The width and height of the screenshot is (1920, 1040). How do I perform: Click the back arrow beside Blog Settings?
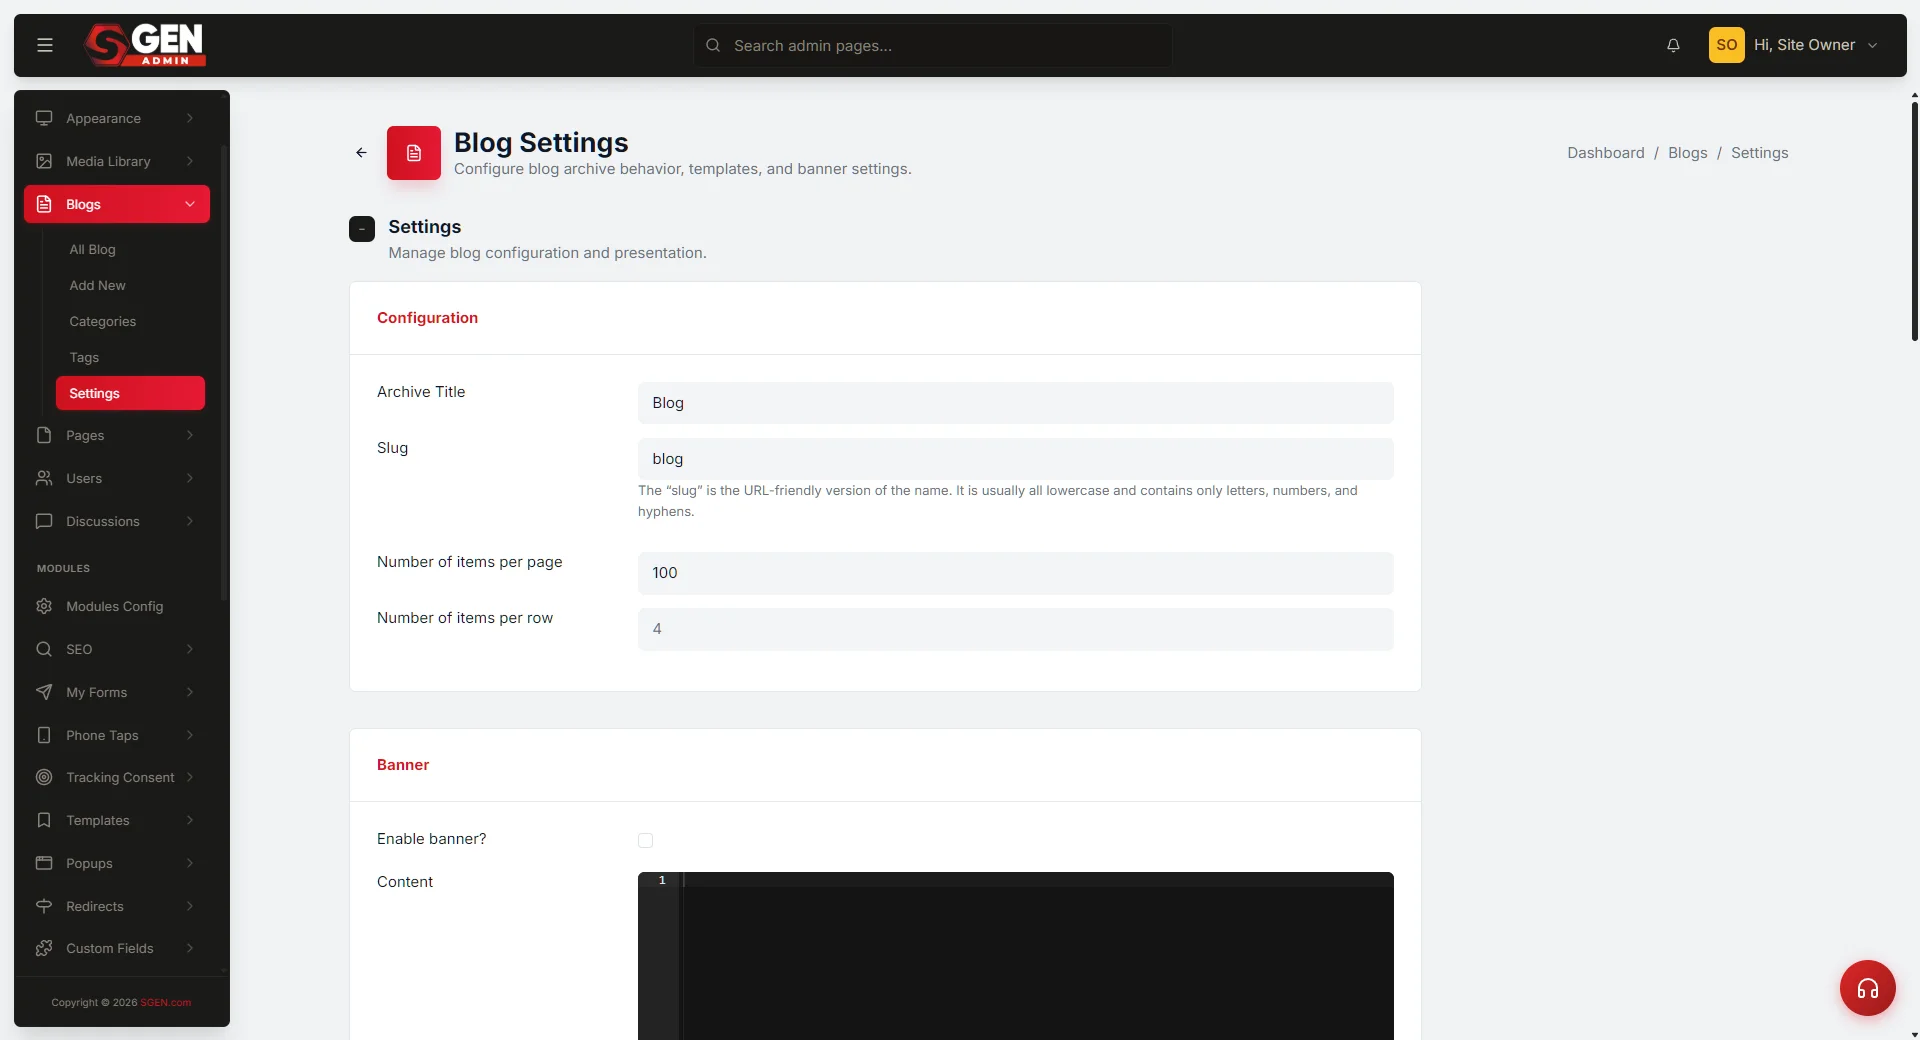click(x=361, y=153)
